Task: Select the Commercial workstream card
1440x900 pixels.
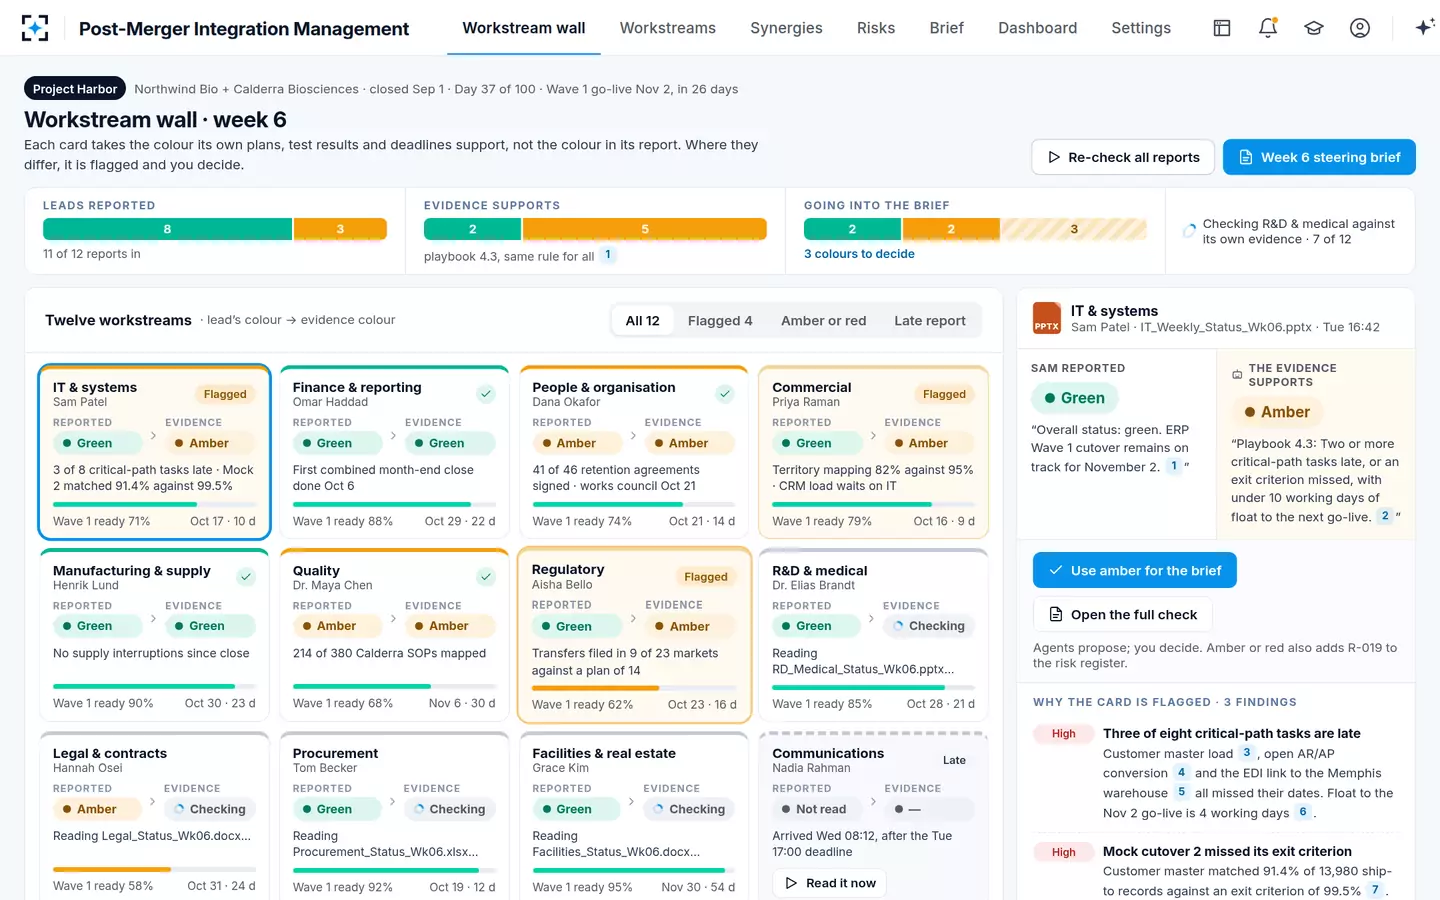Action: [x=874, y=451]
